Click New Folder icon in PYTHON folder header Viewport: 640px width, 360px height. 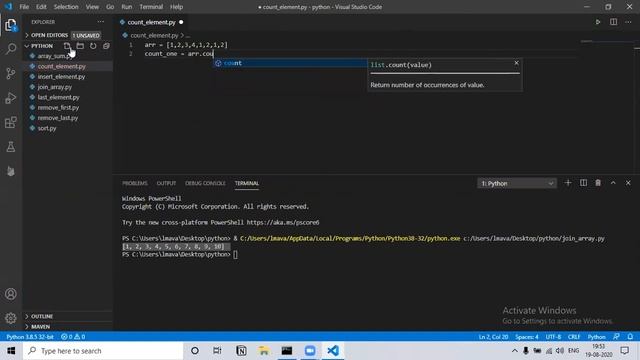80,46
